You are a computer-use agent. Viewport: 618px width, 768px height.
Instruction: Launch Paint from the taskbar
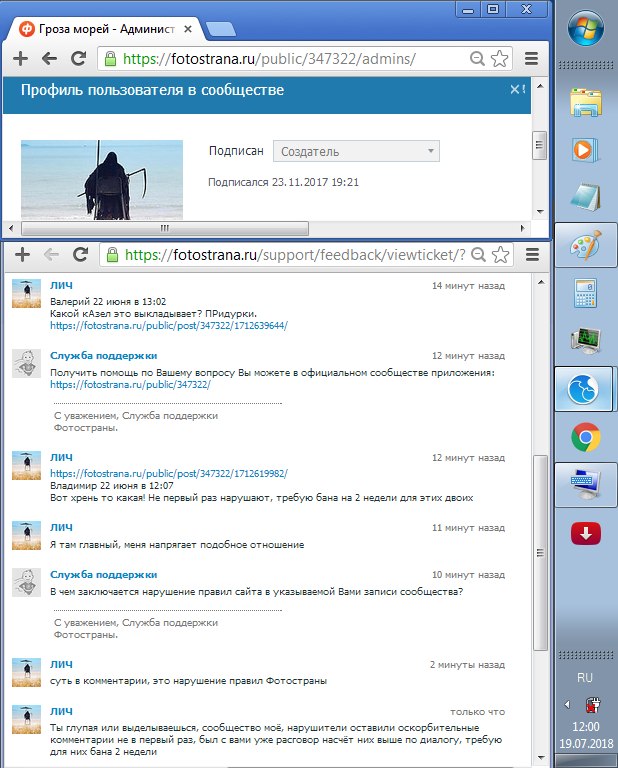(585, 247)
